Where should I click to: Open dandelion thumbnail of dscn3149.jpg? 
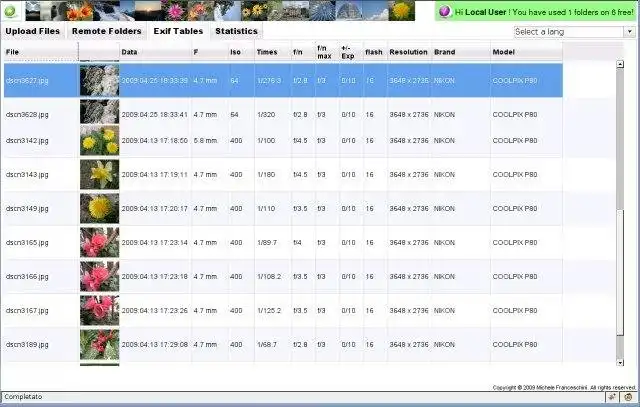point(100,208)
